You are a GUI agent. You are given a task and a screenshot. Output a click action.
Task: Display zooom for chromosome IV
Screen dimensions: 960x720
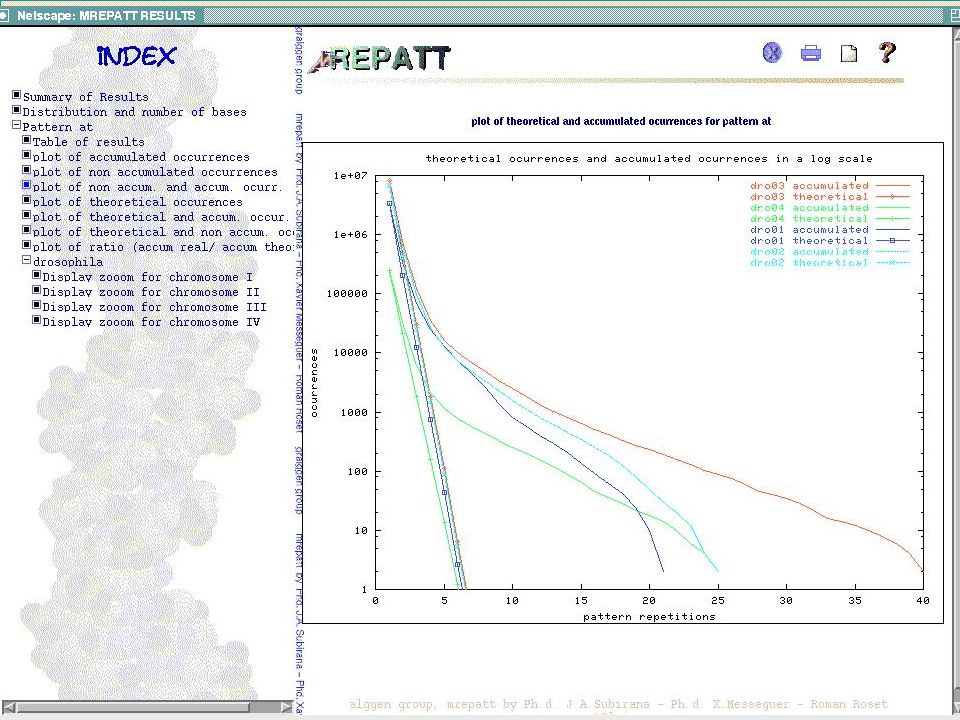click(x=151, y=322)
